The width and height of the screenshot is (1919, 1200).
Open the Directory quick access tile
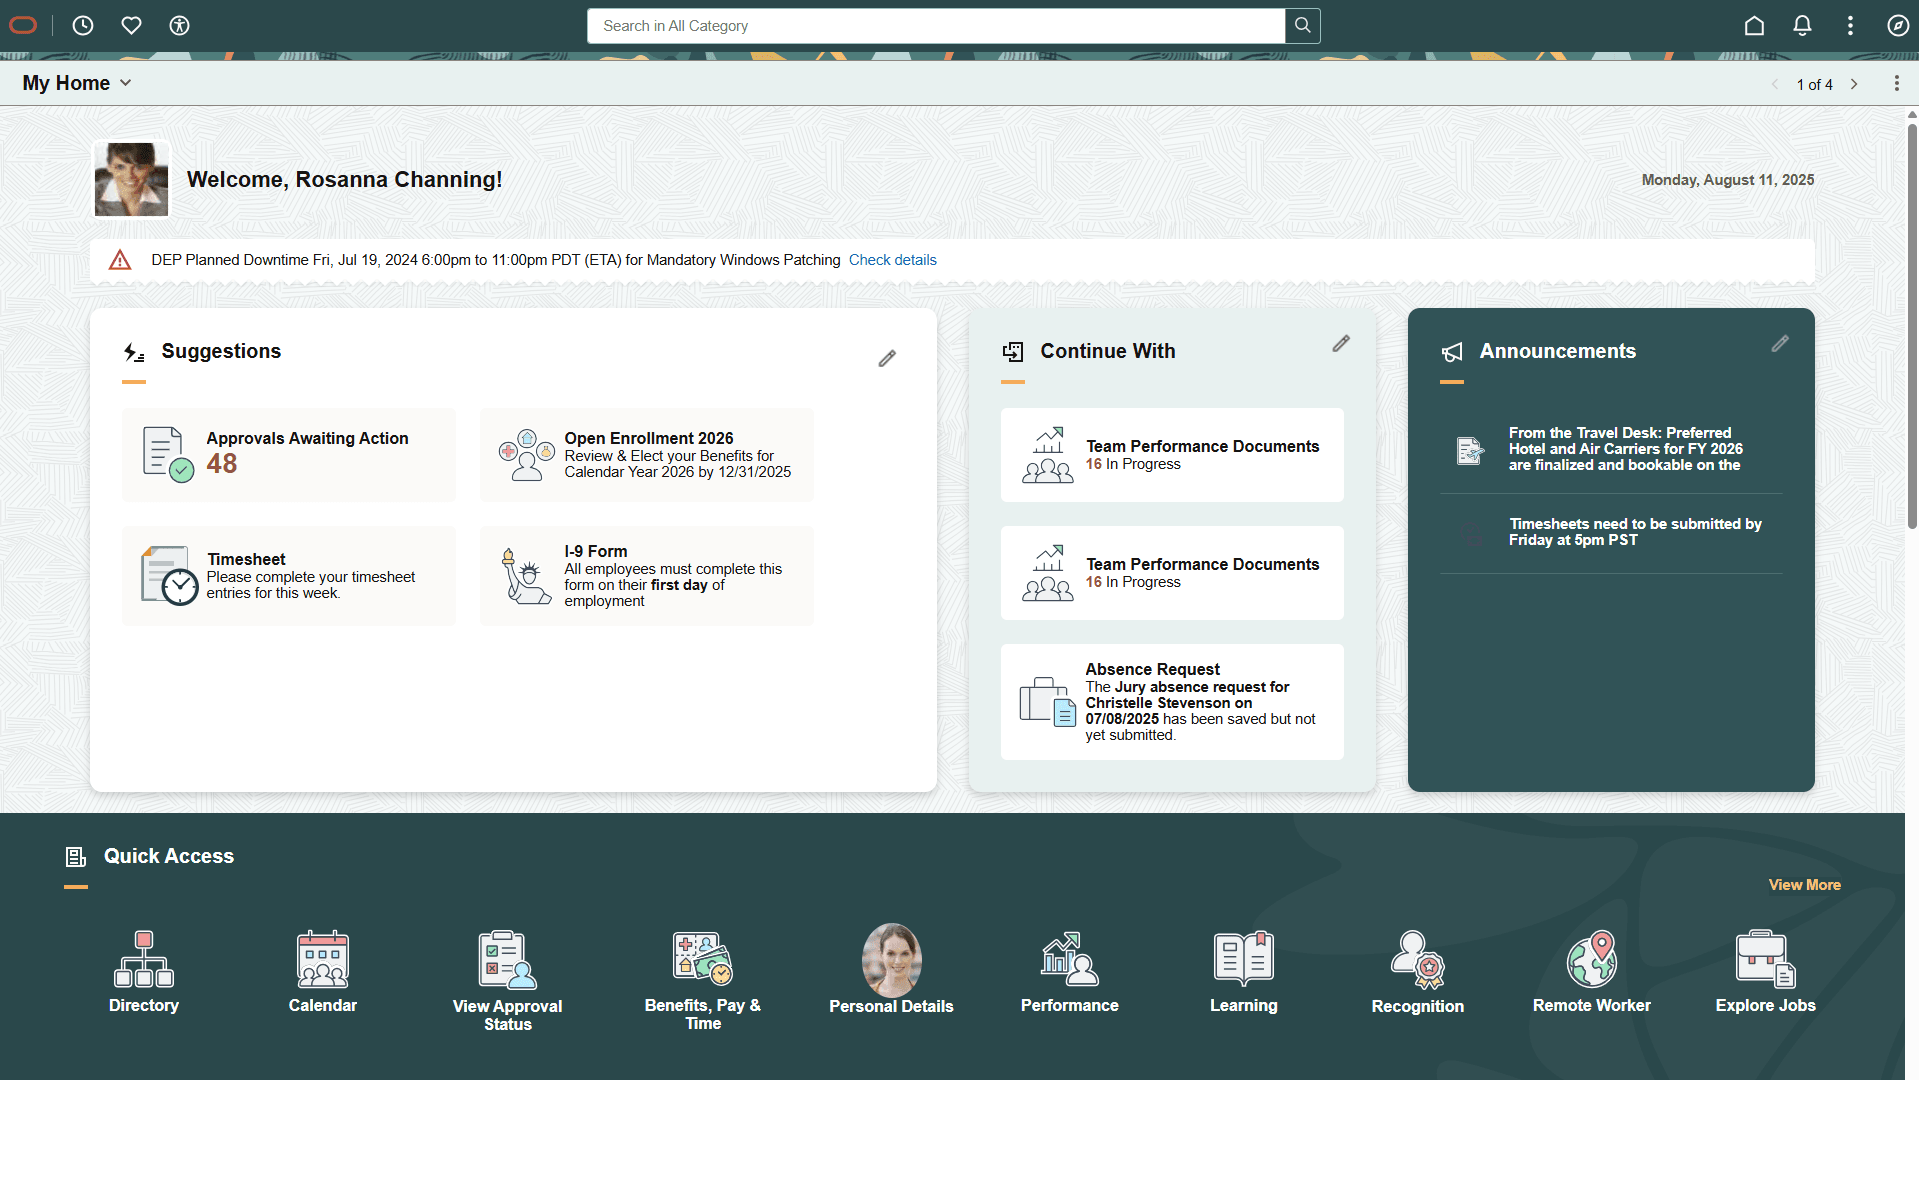pyautogui.click(x=143, y=969)
